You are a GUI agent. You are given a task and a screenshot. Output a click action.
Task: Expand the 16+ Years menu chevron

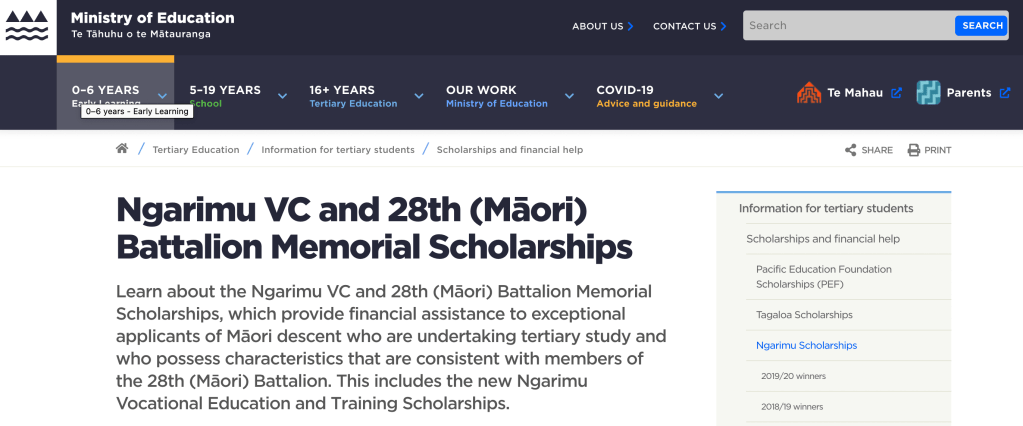click(x=419, y=96)
